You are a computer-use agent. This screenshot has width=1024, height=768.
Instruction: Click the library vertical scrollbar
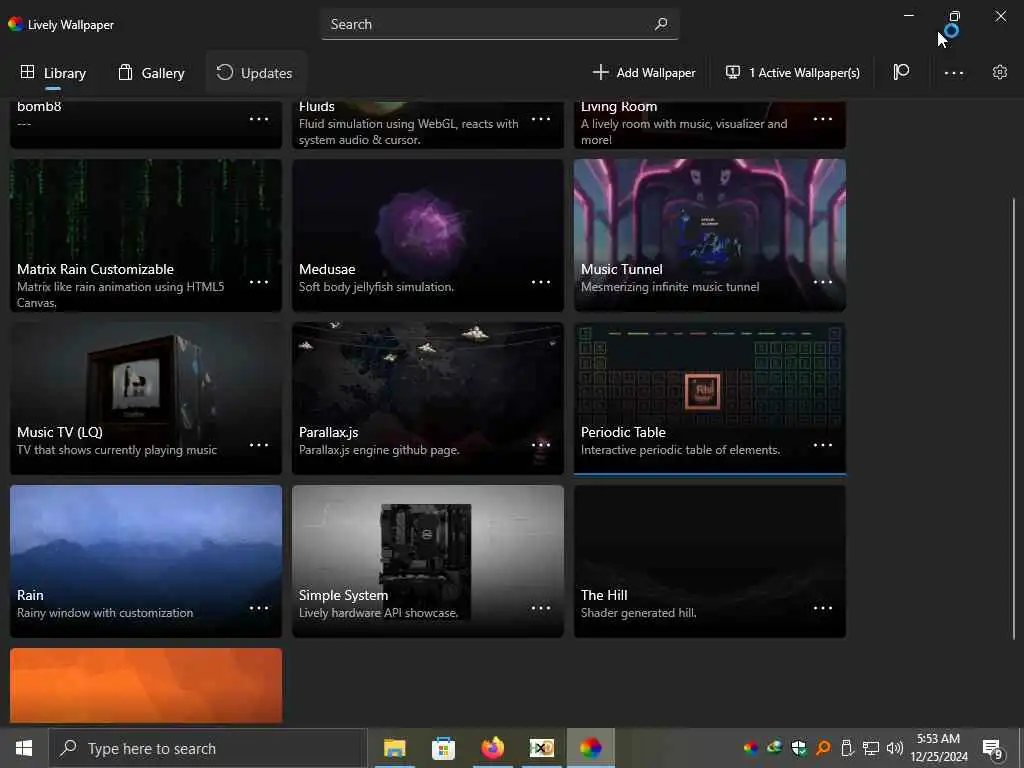point(1014,418)
